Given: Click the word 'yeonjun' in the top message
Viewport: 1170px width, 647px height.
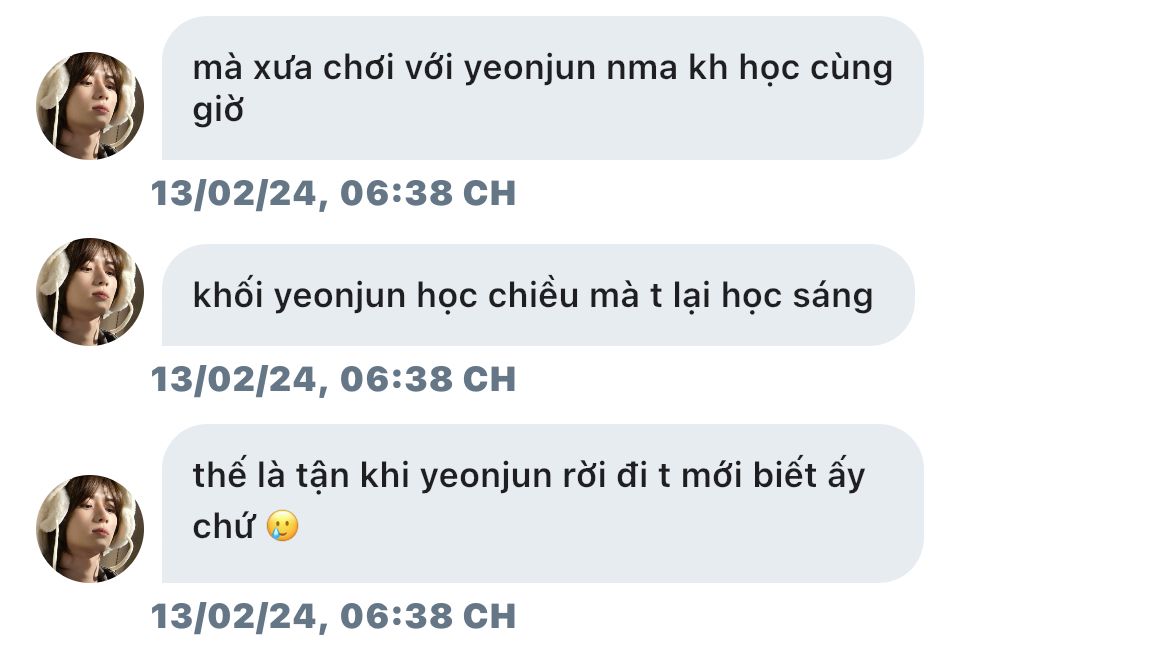Looking at the screenshot, I should click(530, 70).
